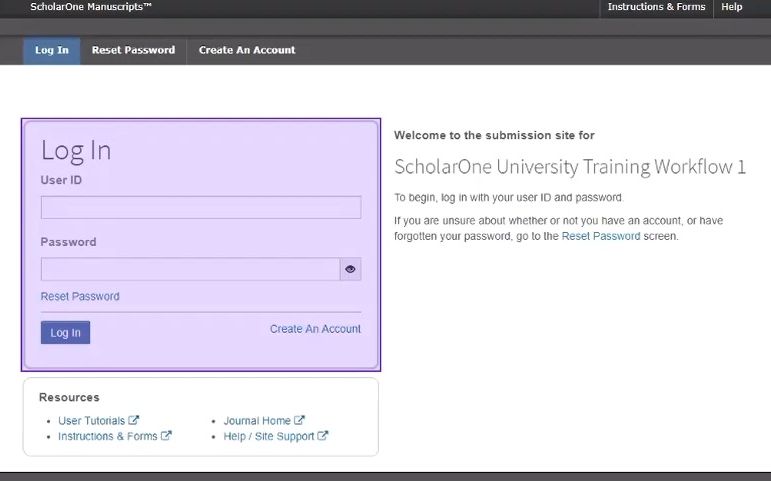771x482 pixels.
Task: Open the Create An Account tab
Action: (x=247, y=50)
